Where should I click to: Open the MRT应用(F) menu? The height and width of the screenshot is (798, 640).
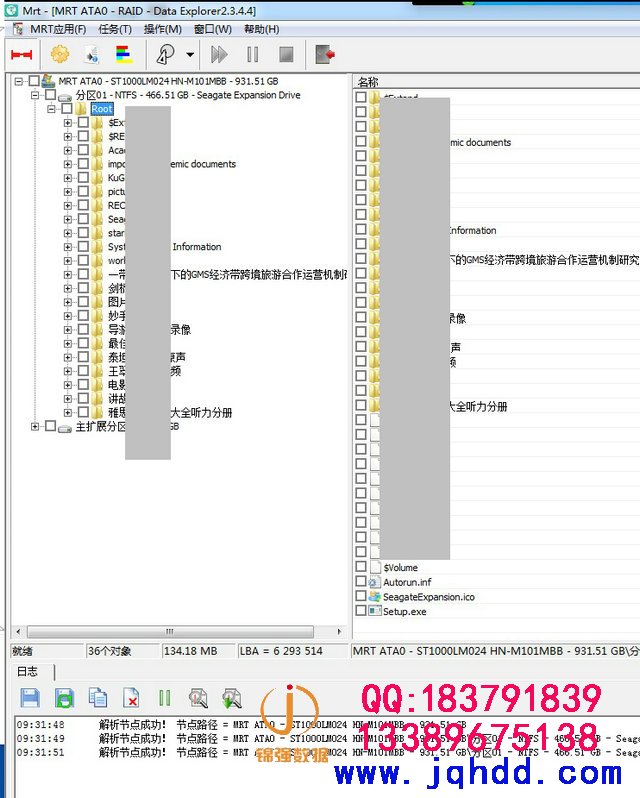pyautogui.click(x=58, y=29)
